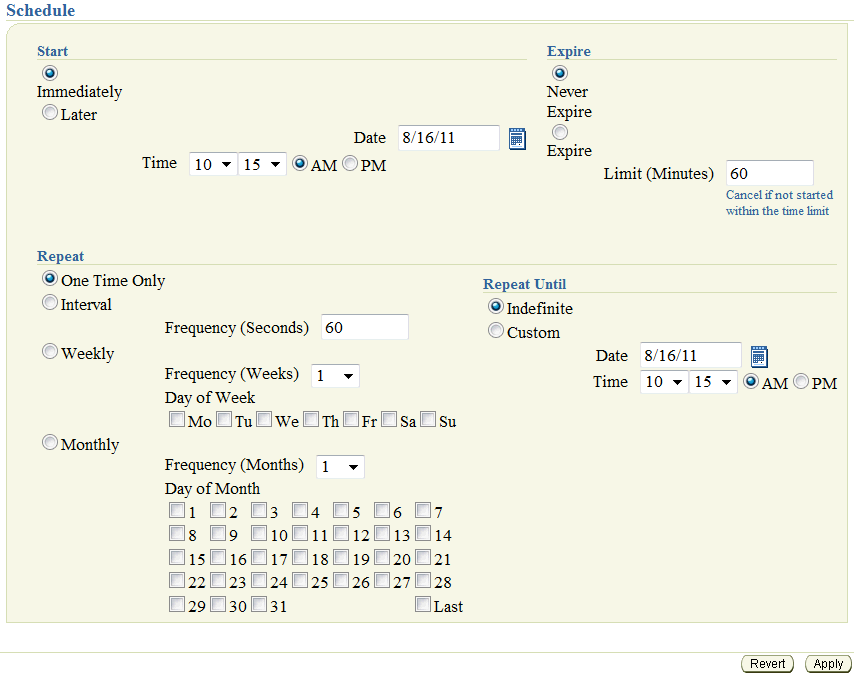Check day 9 of month box
This screenshot has width=855, height=677.
[218, 533]
